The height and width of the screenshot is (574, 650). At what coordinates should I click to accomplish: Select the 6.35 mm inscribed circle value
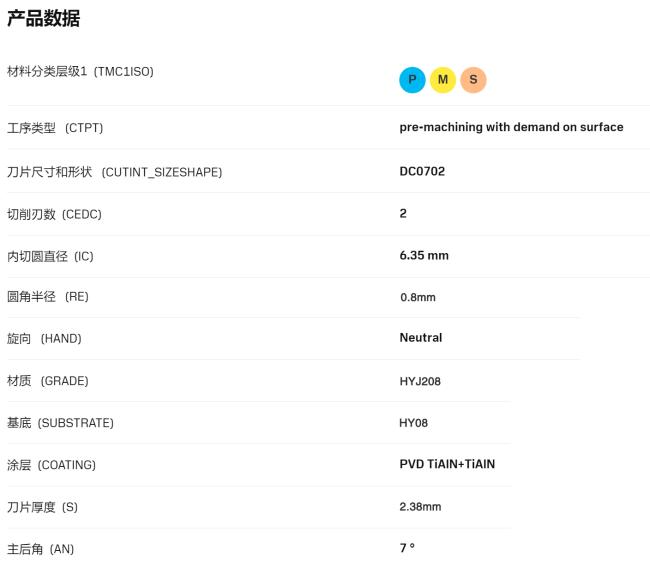point(424,256)
